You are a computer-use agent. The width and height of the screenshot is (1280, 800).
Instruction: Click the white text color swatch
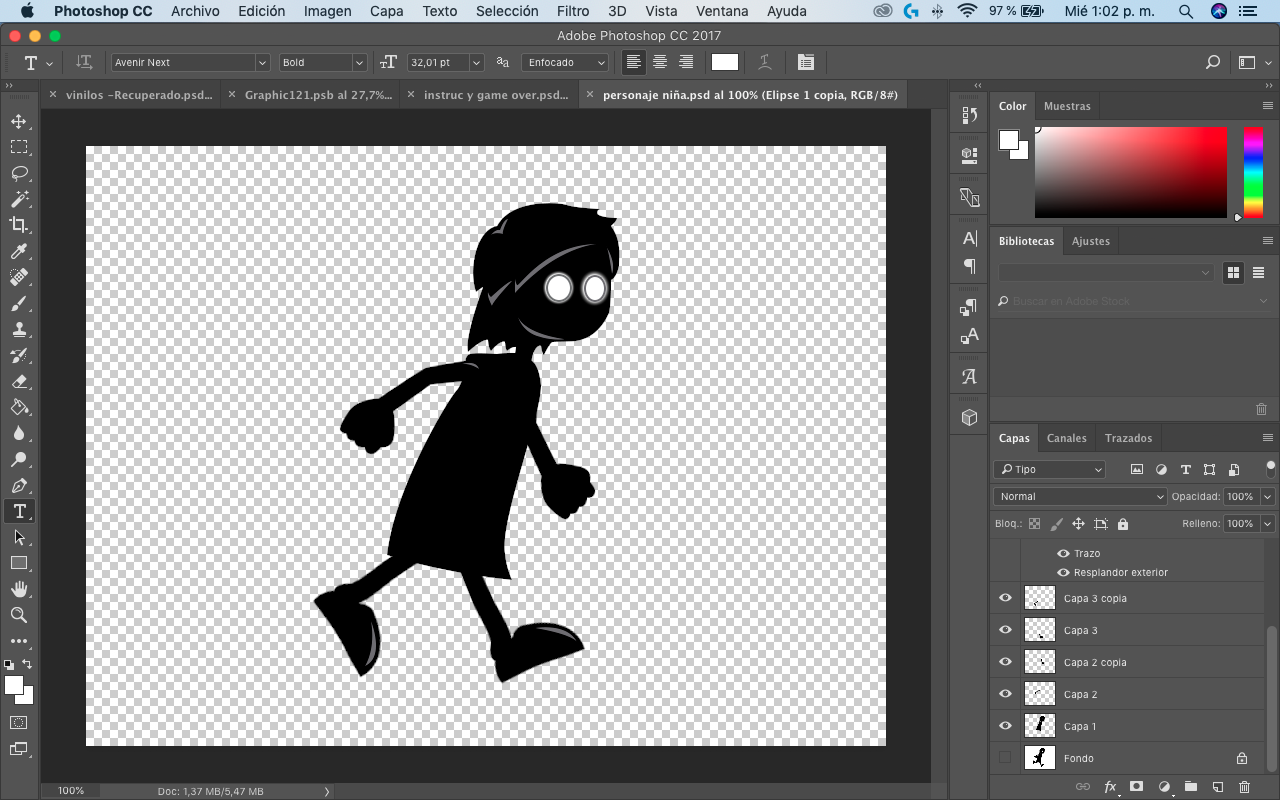click(x=725, y=62)
